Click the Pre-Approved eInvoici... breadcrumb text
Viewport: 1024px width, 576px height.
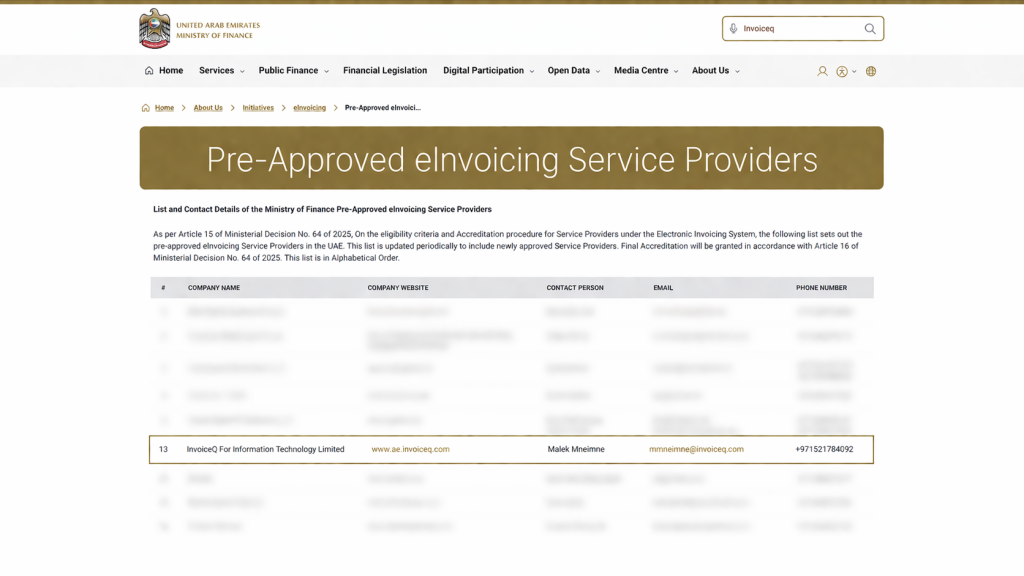(x=383, y=108)
